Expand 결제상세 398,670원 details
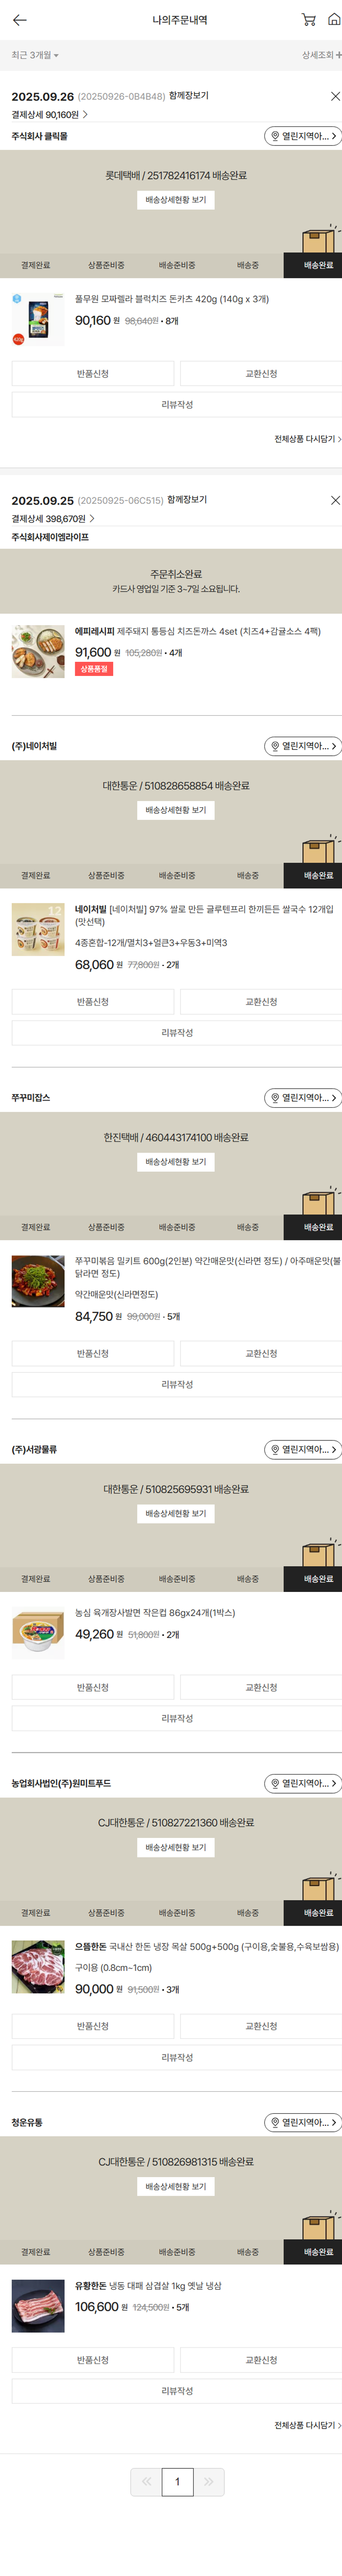 pyautogui.click(x=53, y=519)
